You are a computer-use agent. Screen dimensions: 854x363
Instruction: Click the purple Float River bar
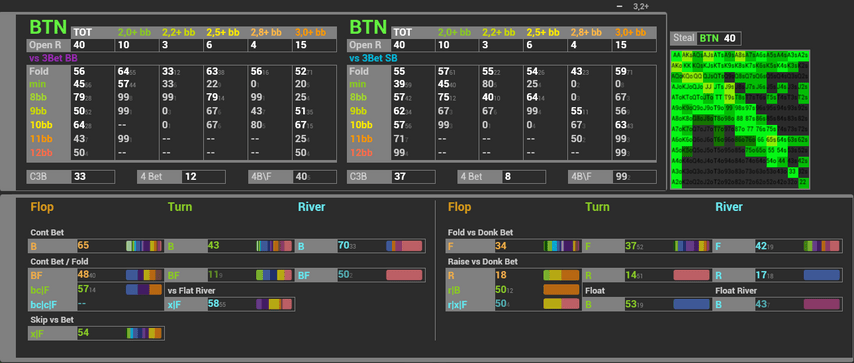tap(821, 304)
